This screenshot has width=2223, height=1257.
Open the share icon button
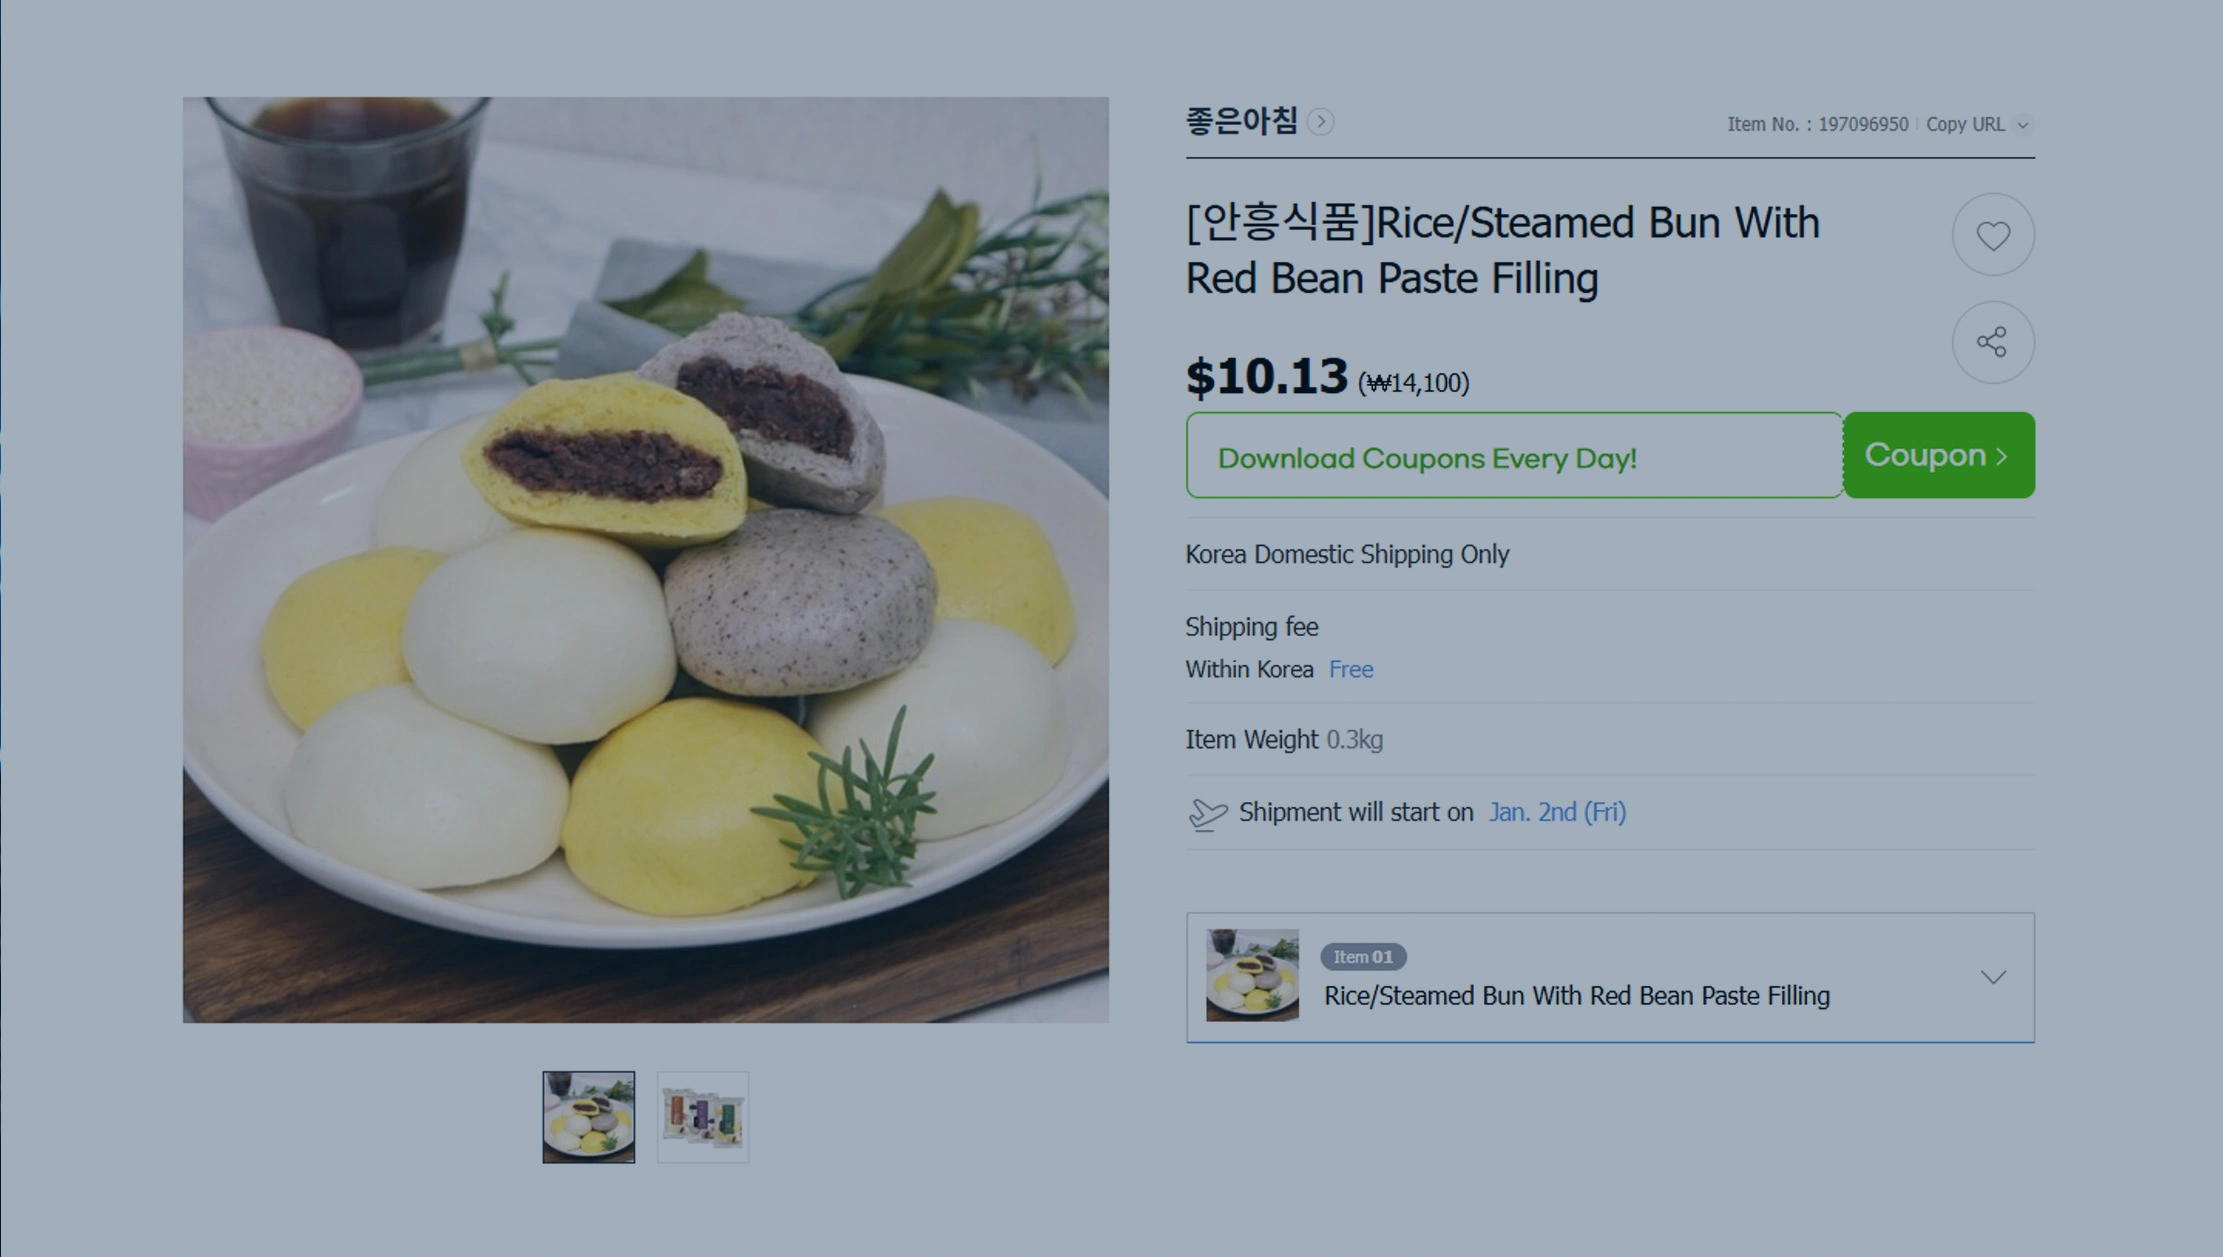[x=1992, y=342]
